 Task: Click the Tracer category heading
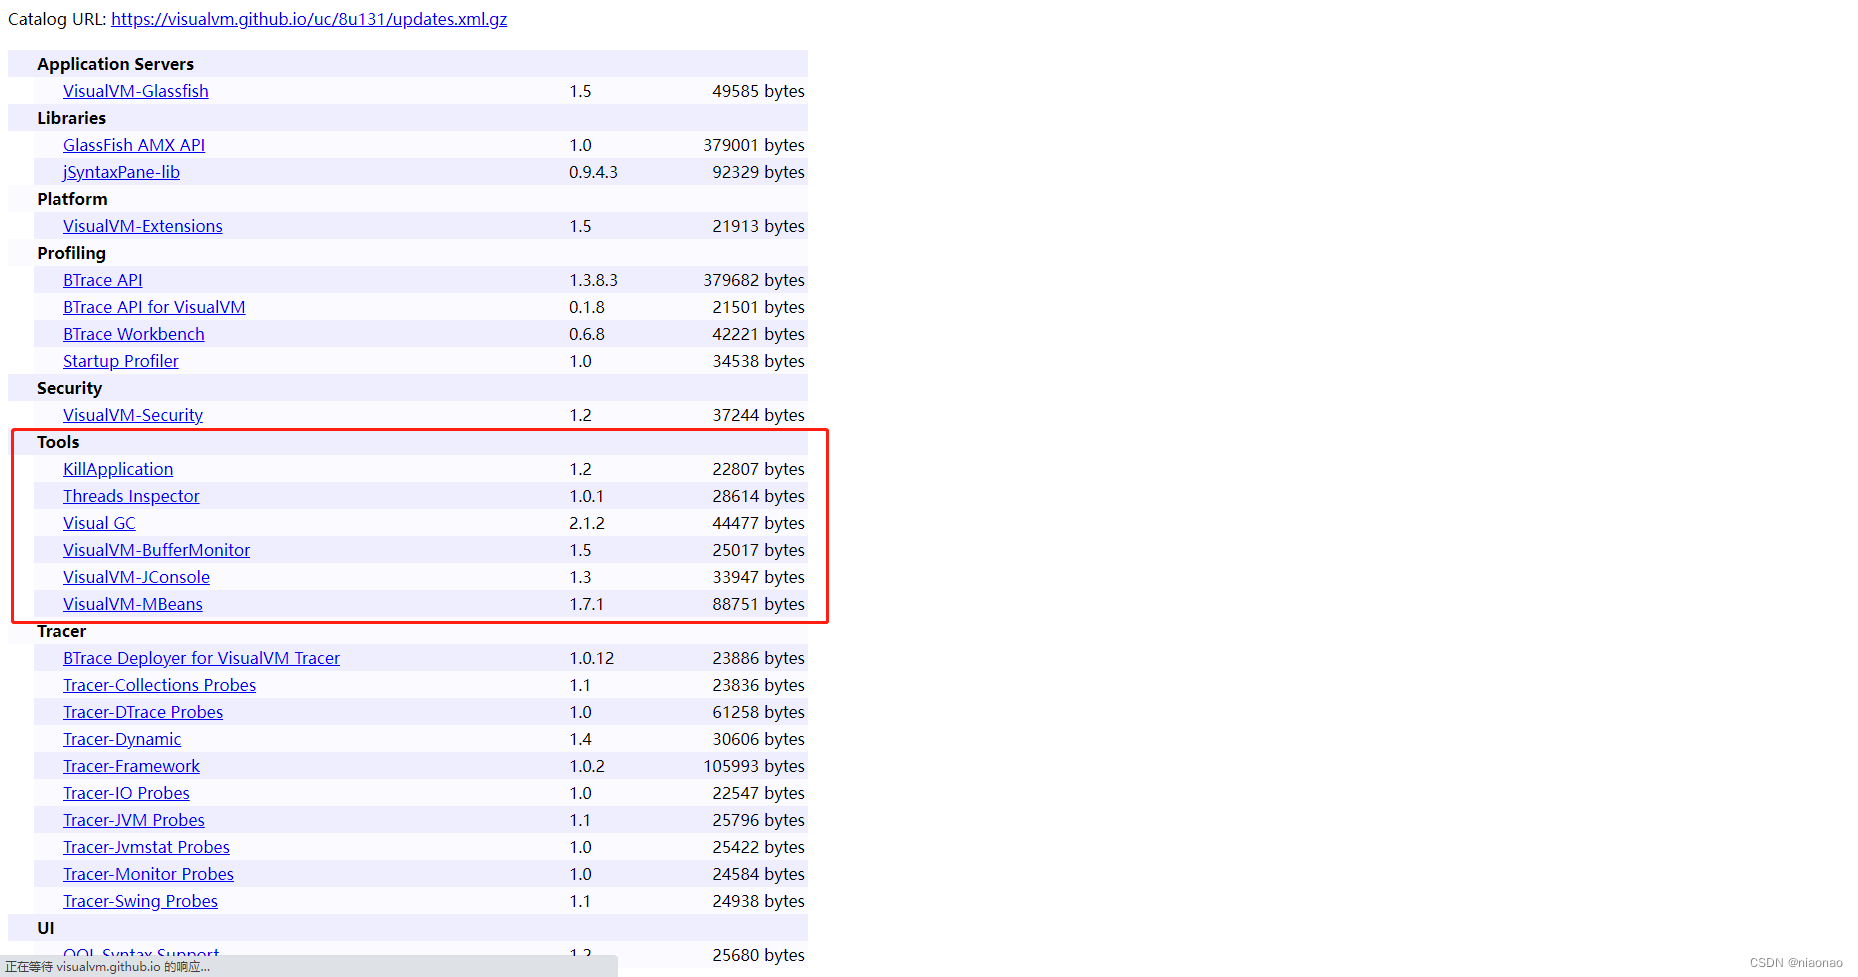[62, 631]
